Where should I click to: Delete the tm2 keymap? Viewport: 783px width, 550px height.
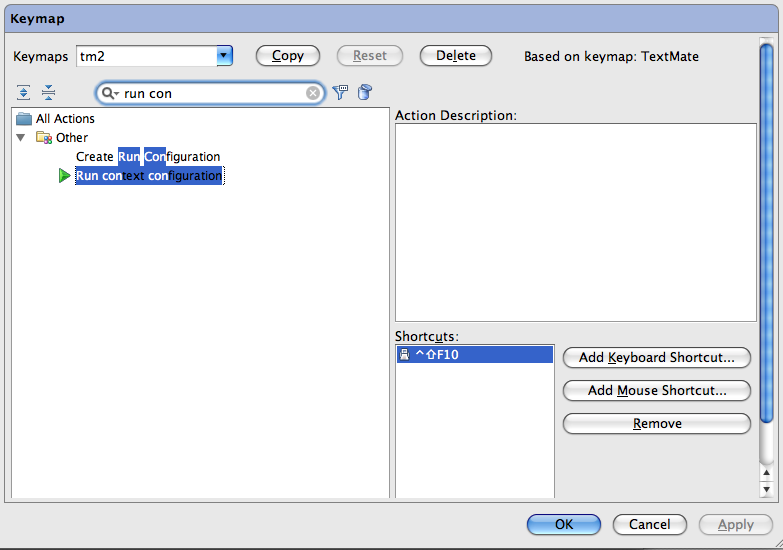(455, 56)
